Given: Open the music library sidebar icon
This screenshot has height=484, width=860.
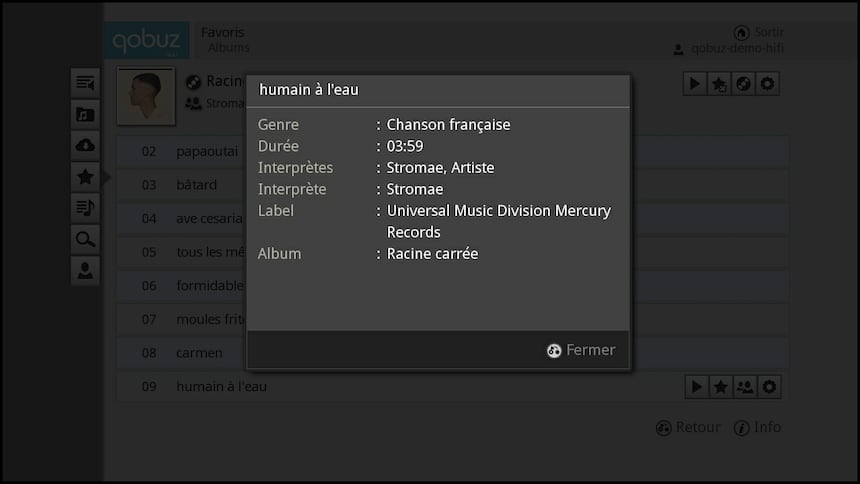Looking at the screenshot, I should (85, 114).
